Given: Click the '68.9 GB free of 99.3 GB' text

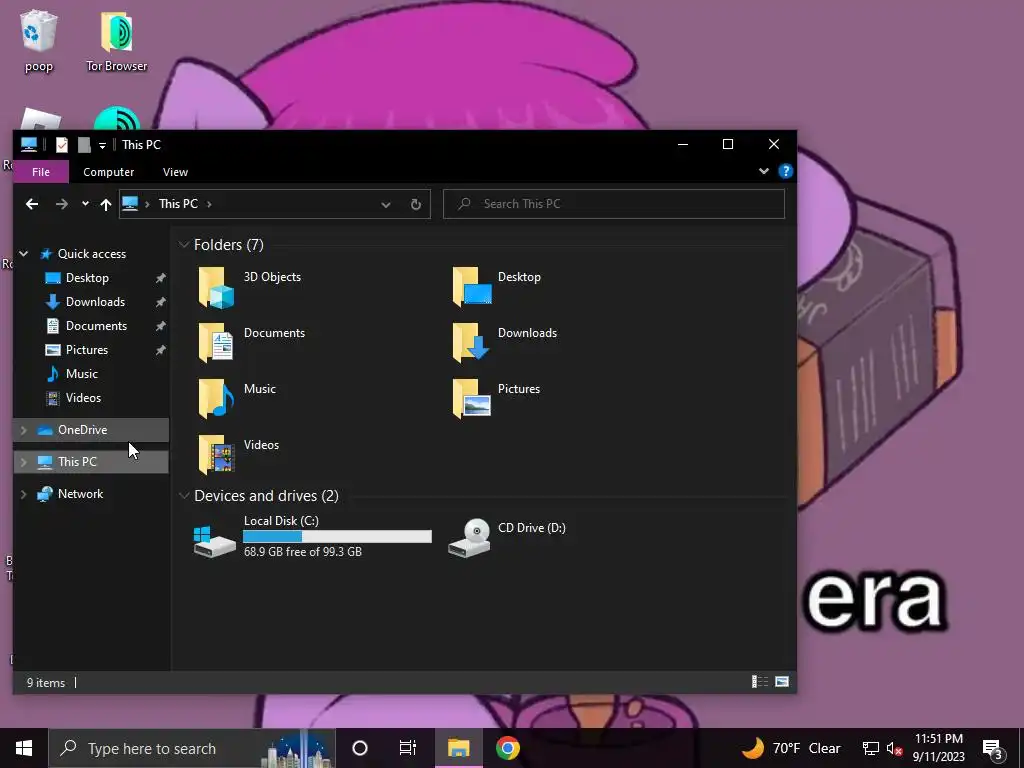Looking at the screenshot, I should pos(303,552).
